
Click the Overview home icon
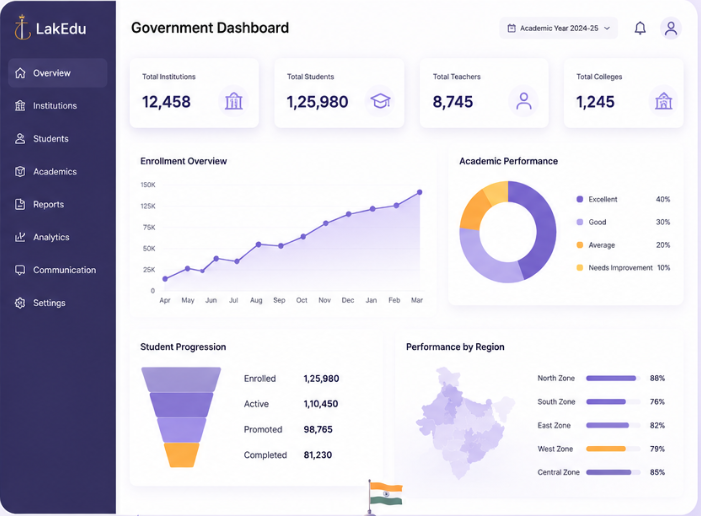pyautogui.click(x=20, y=73)
